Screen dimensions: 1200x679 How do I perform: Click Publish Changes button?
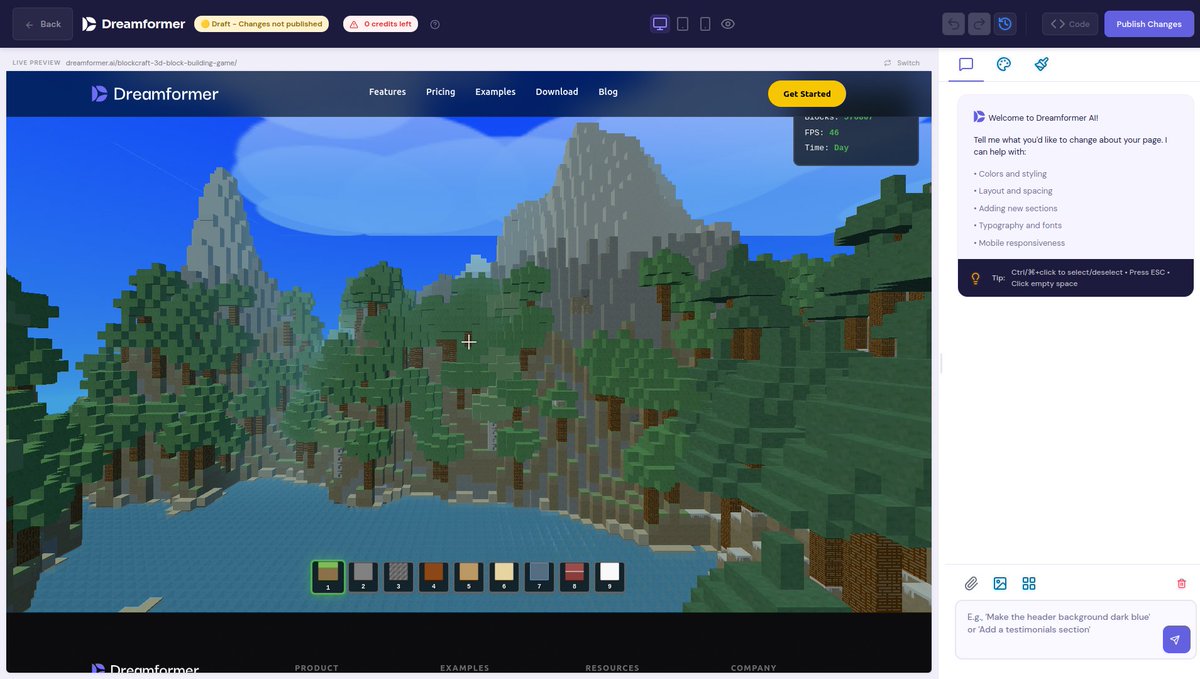click(1149, 24)
